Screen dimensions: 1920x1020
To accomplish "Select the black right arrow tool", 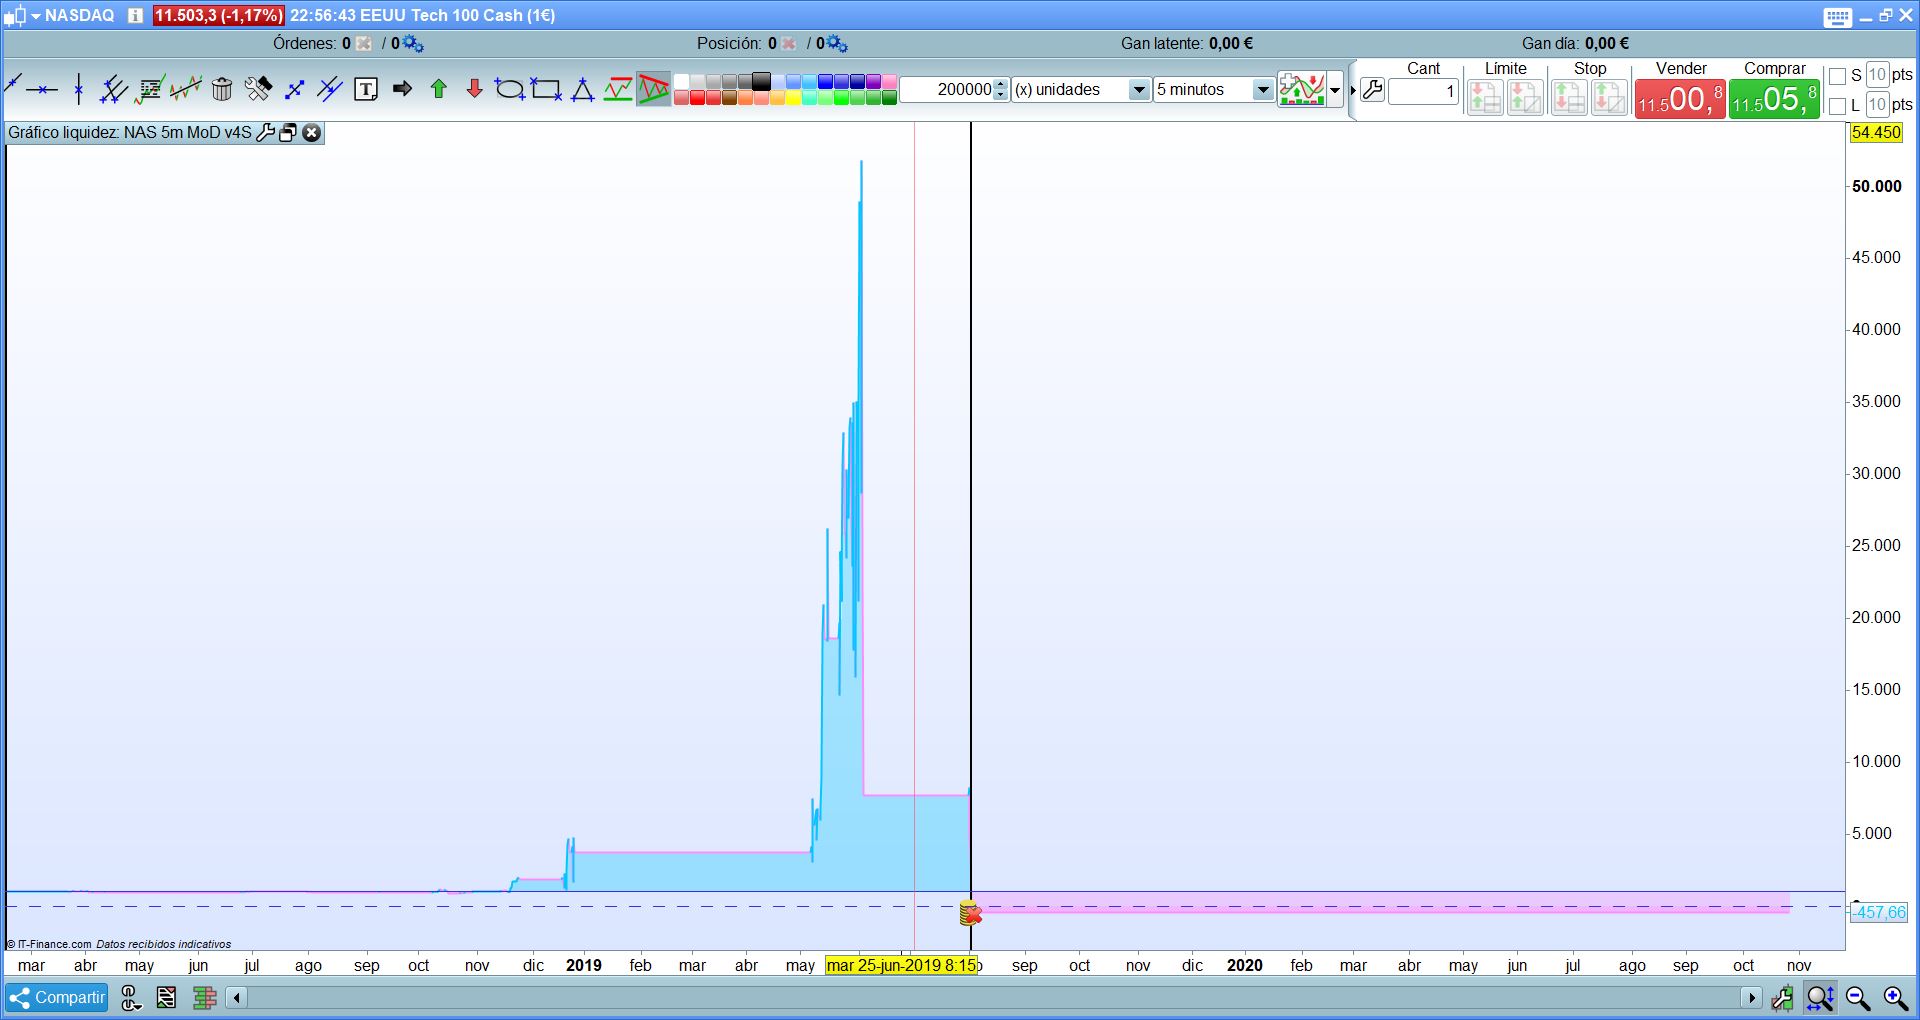I will 402,89.
